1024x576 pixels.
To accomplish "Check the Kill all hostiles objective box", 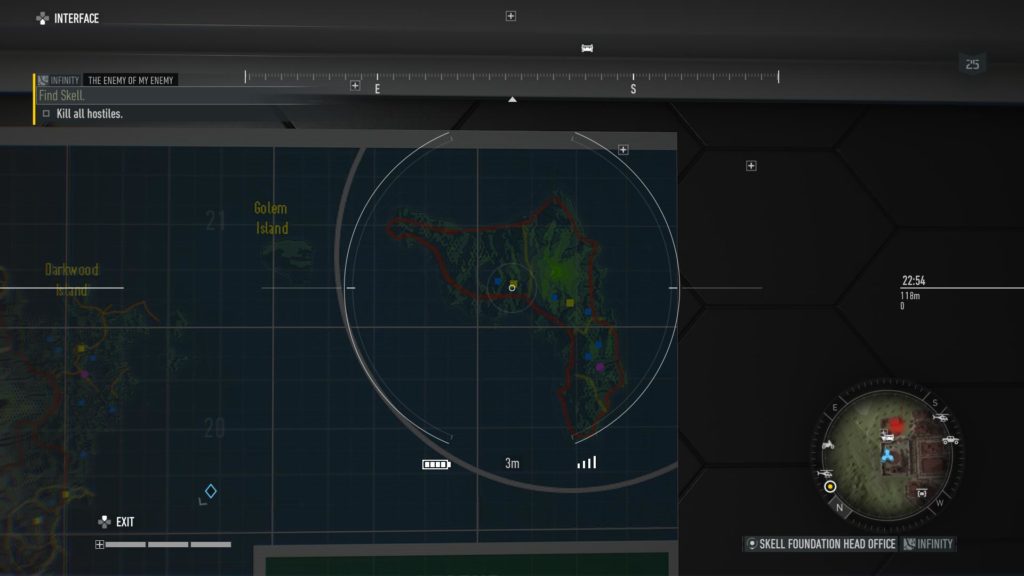I will tap(46, 114).
